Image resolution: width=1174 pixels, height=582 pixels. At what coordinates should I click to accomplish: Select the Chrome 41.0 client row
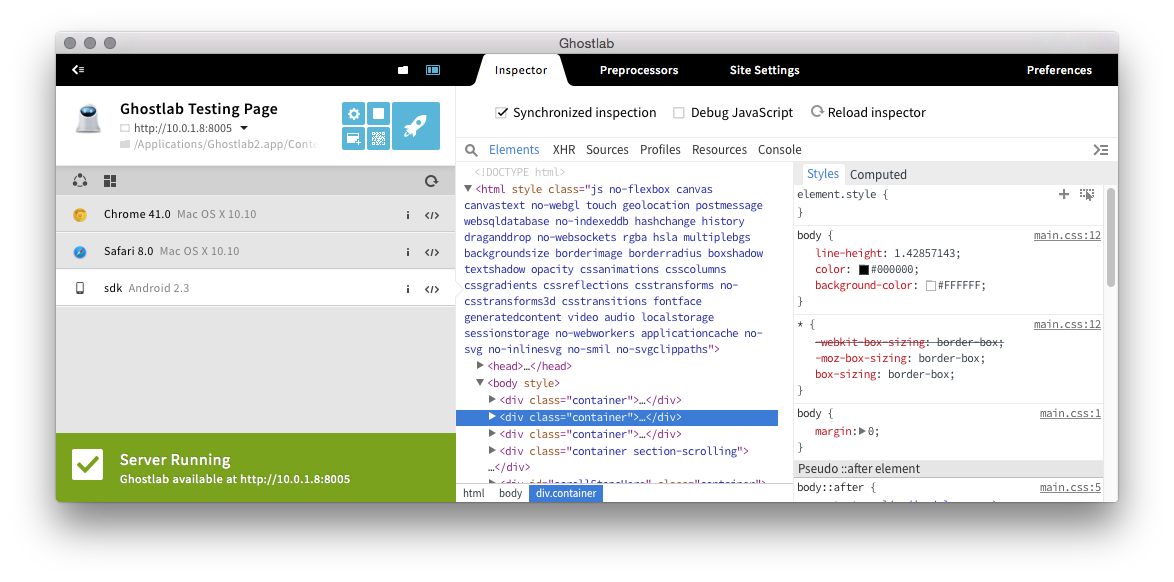pyautogui.click(x=255, y=215)
